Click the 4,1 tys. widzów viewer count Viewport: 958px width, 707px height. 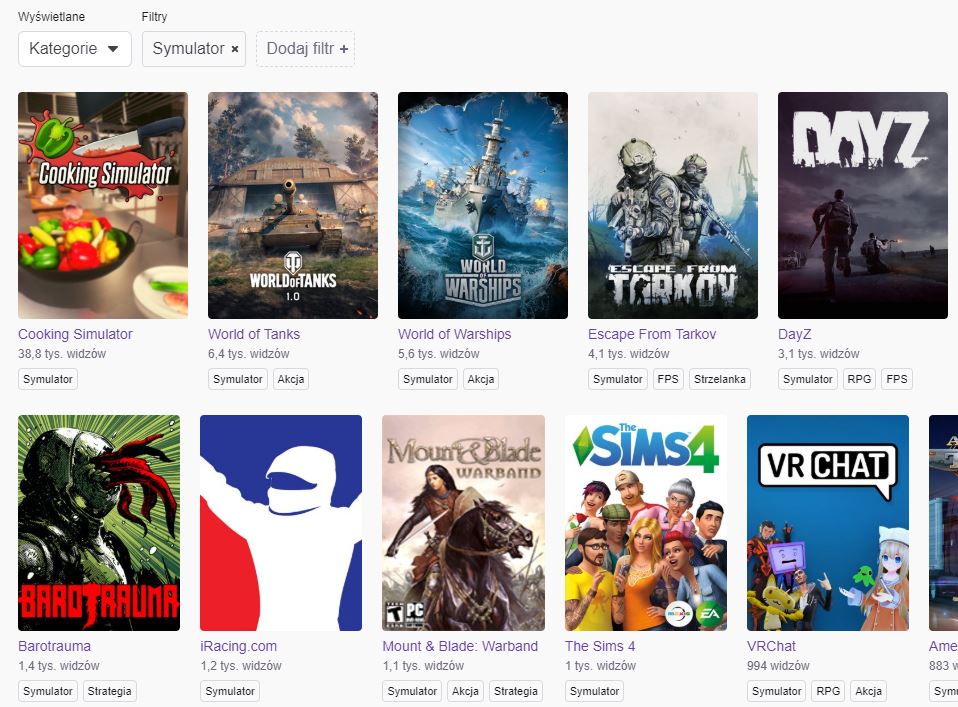[x=629, y=354]
